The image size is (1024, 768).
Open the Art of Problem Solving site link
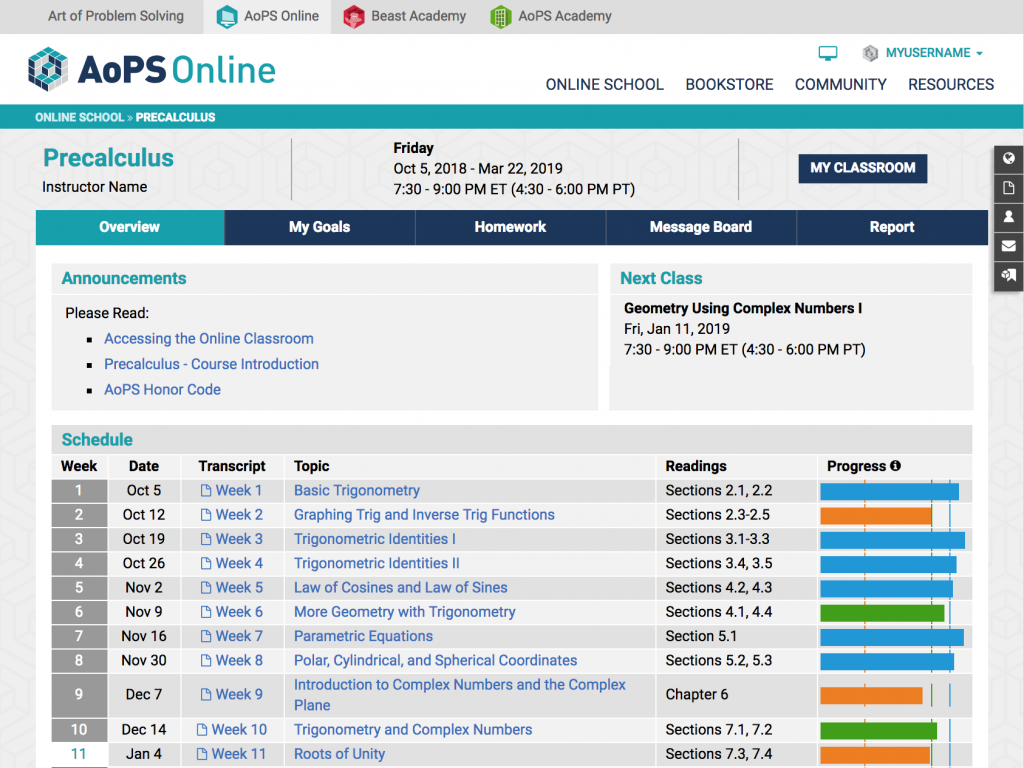116,16
